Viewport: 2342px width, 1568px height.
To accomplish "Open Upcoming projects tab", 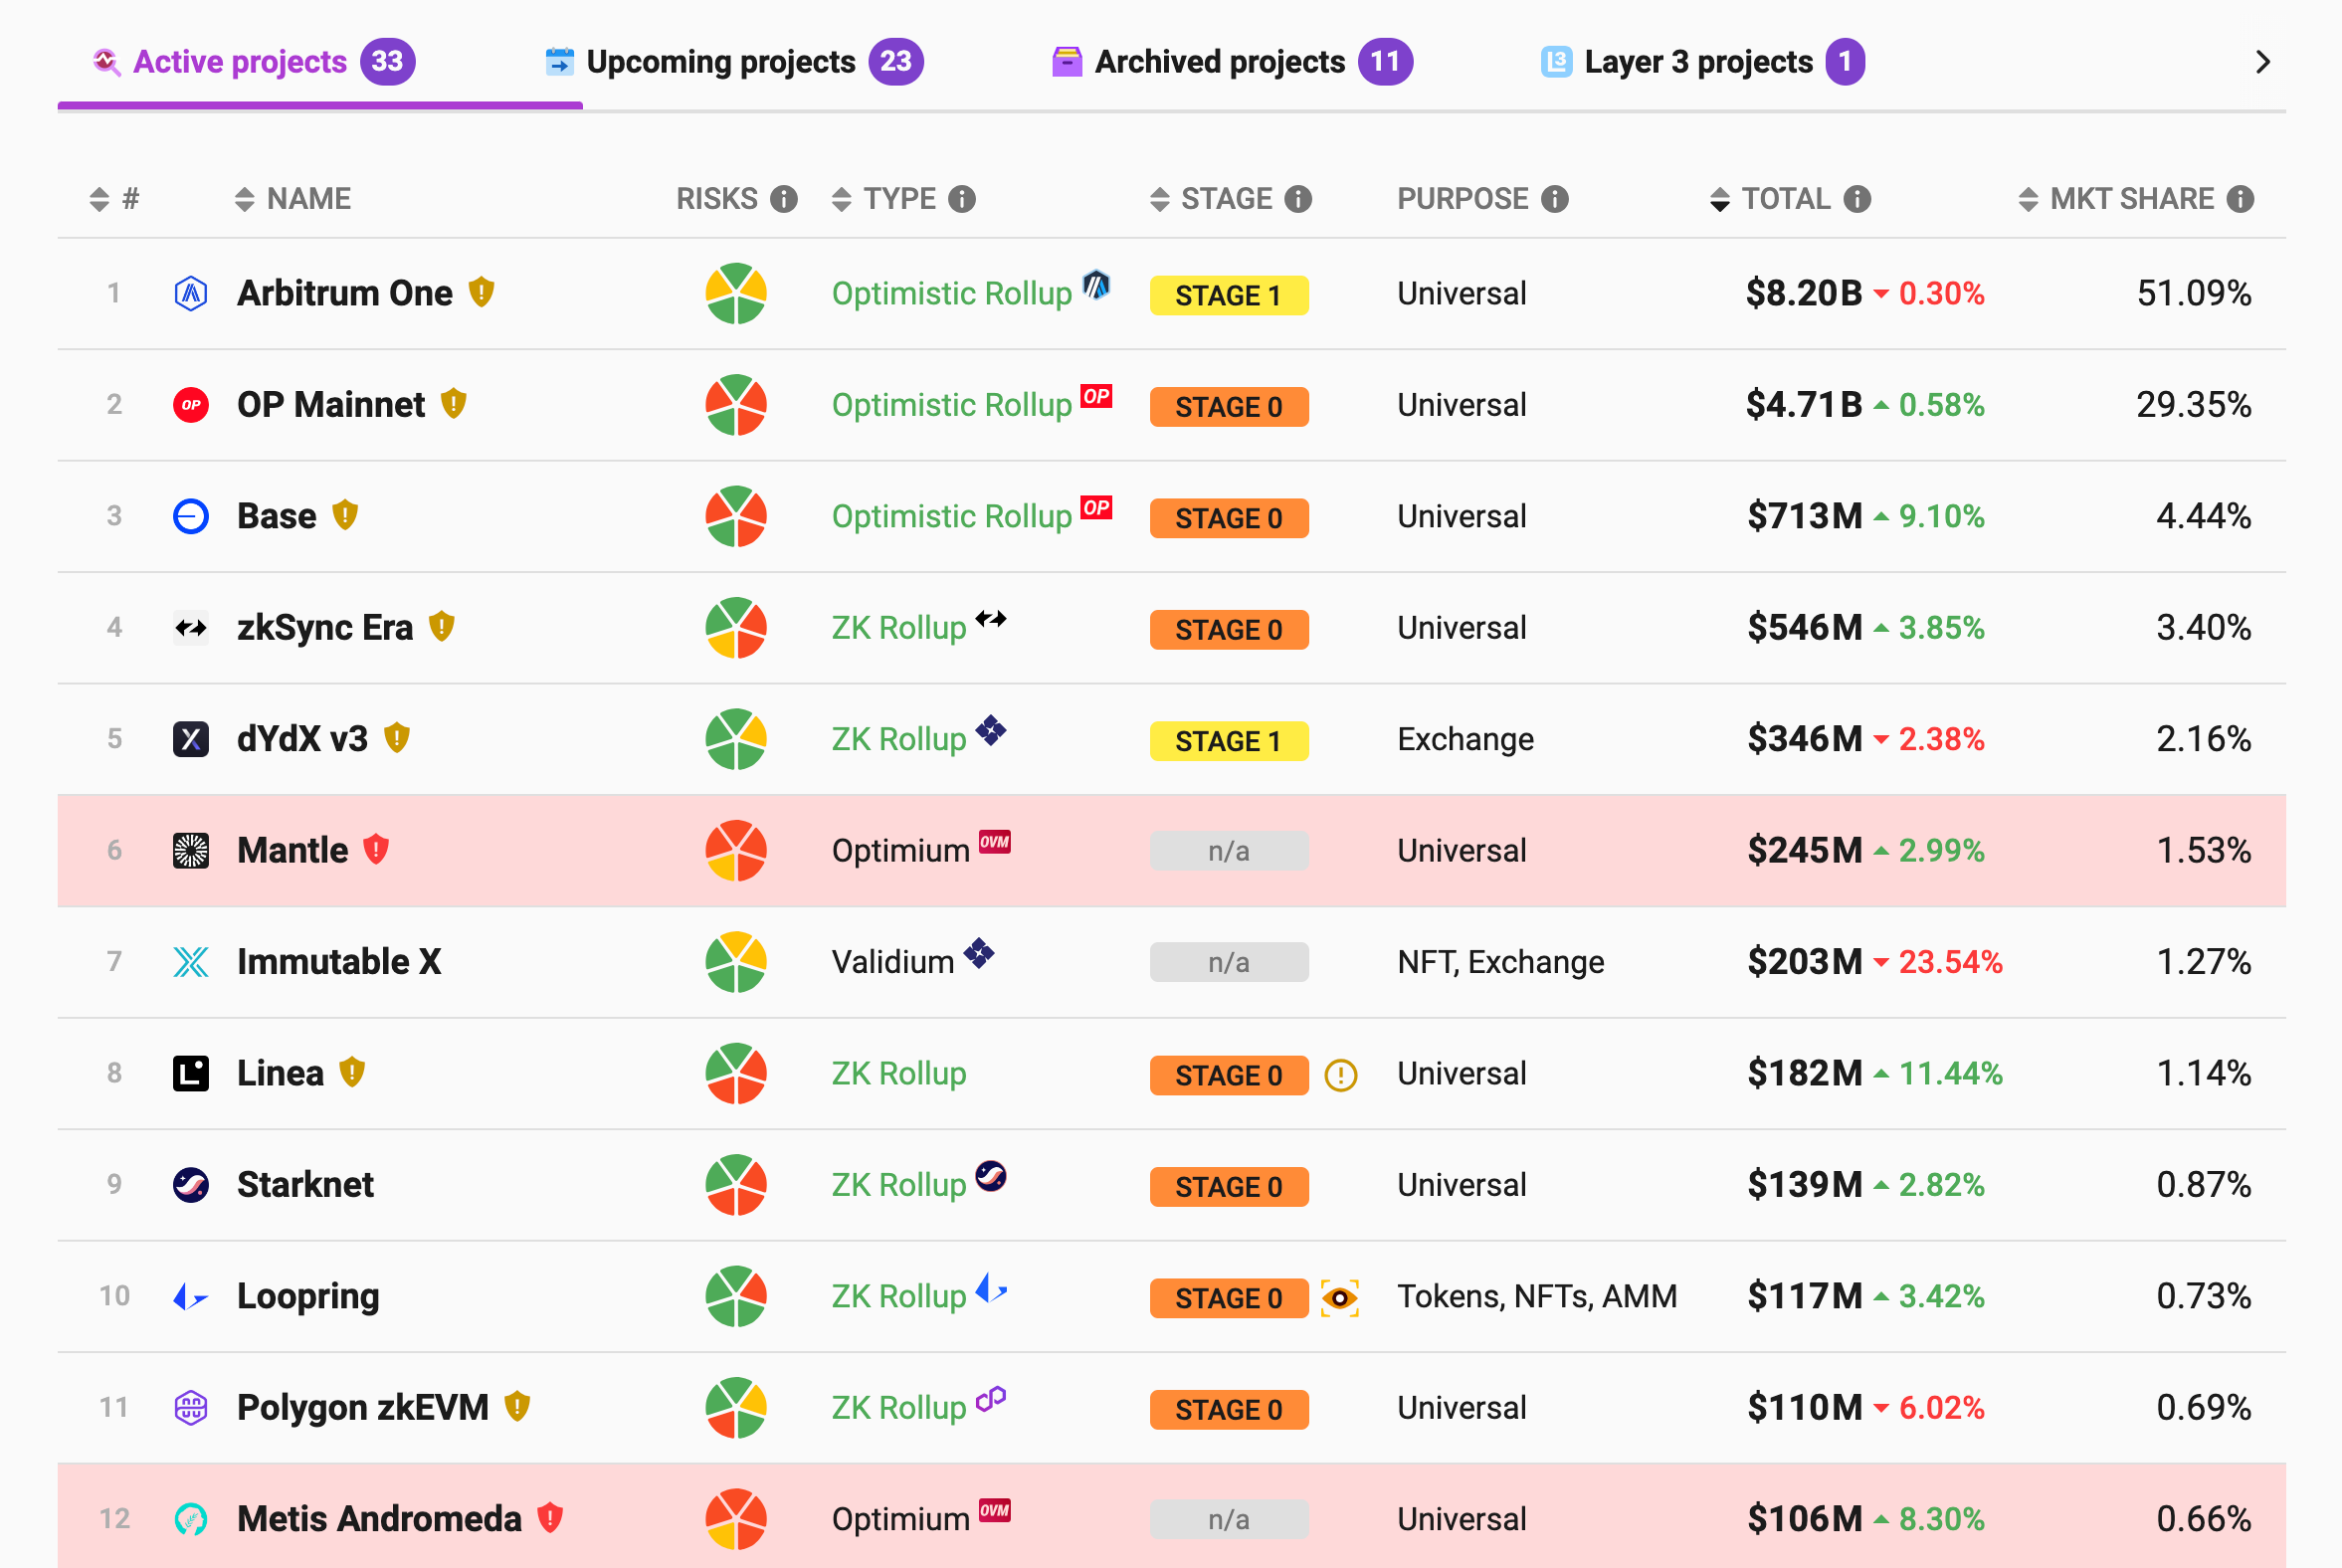I will 734,62.
